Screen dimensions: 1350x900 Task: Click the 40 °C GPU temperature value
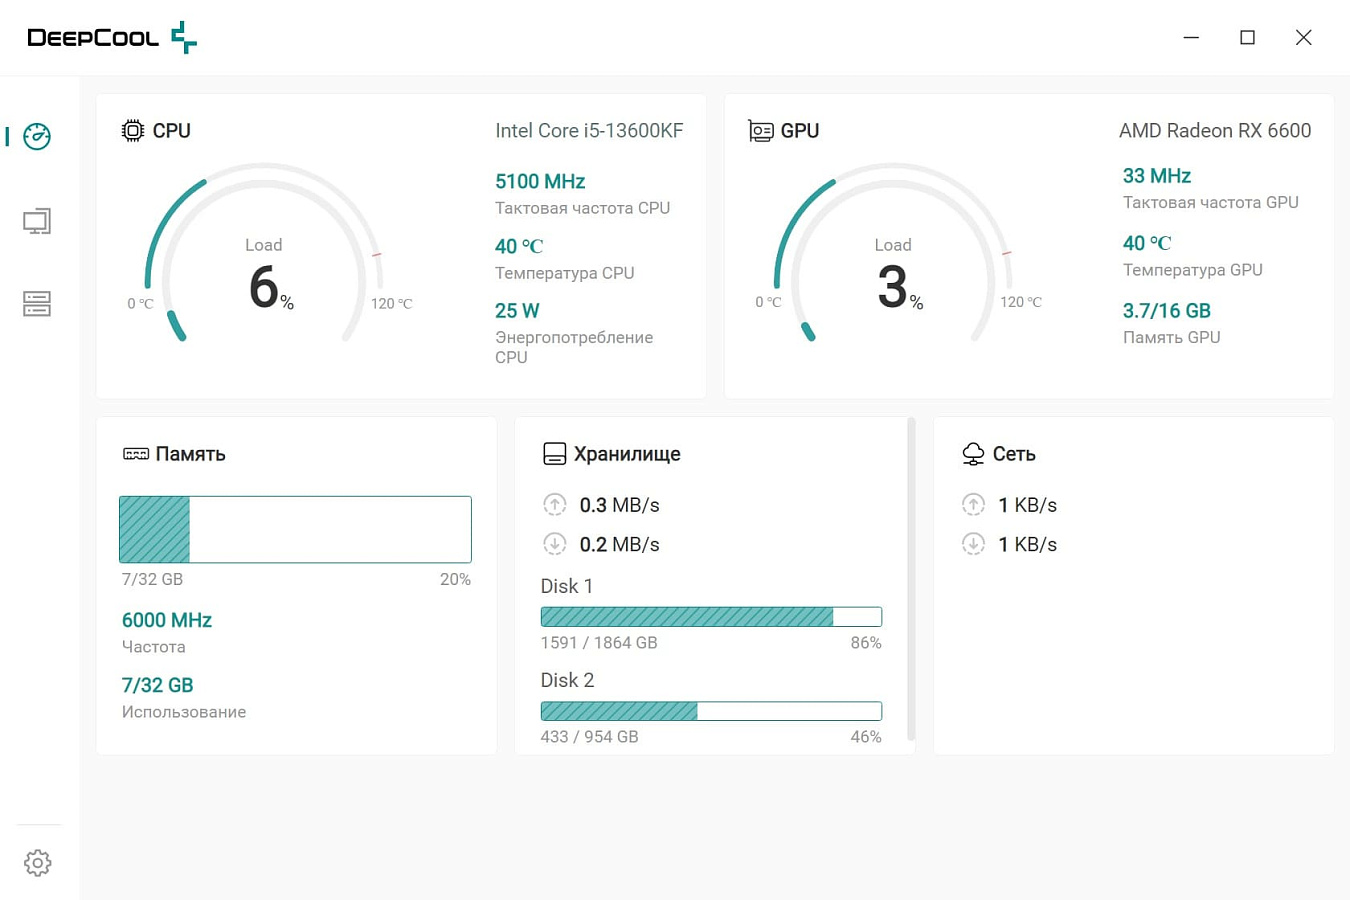(1147, 243)
